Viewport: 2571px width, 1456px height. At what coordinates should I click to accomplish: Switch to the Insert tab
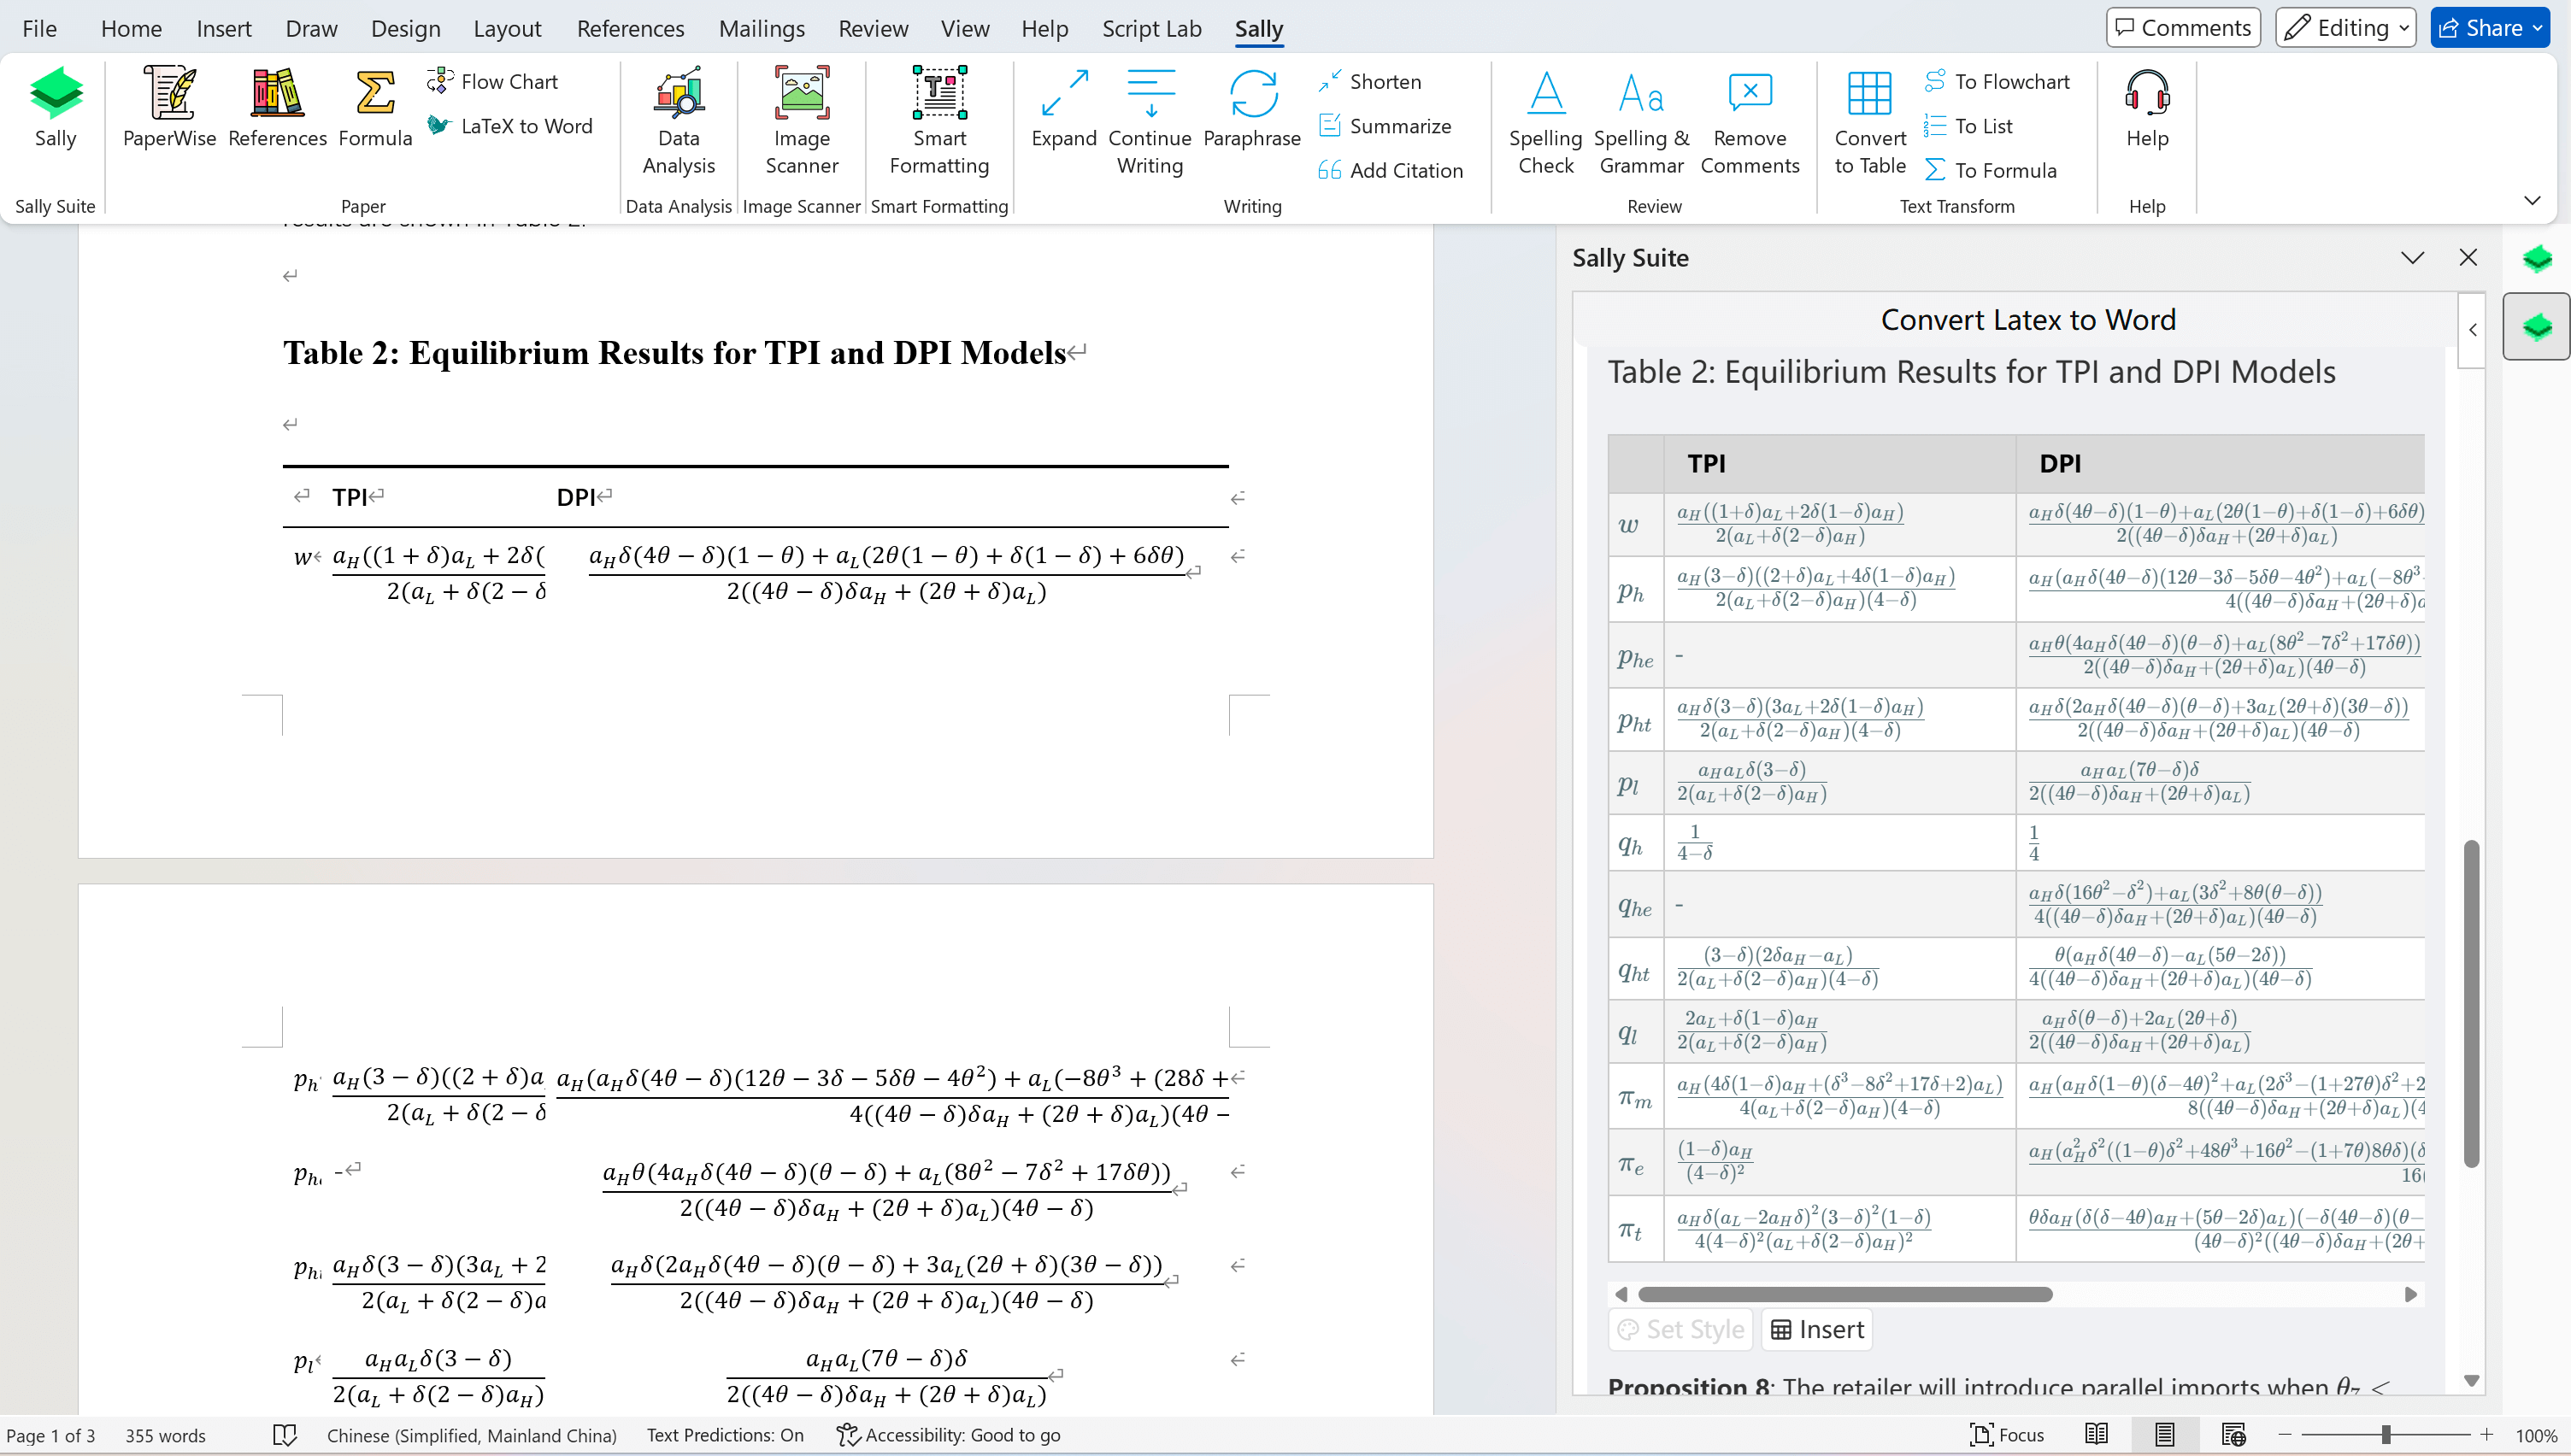[224, 28]
